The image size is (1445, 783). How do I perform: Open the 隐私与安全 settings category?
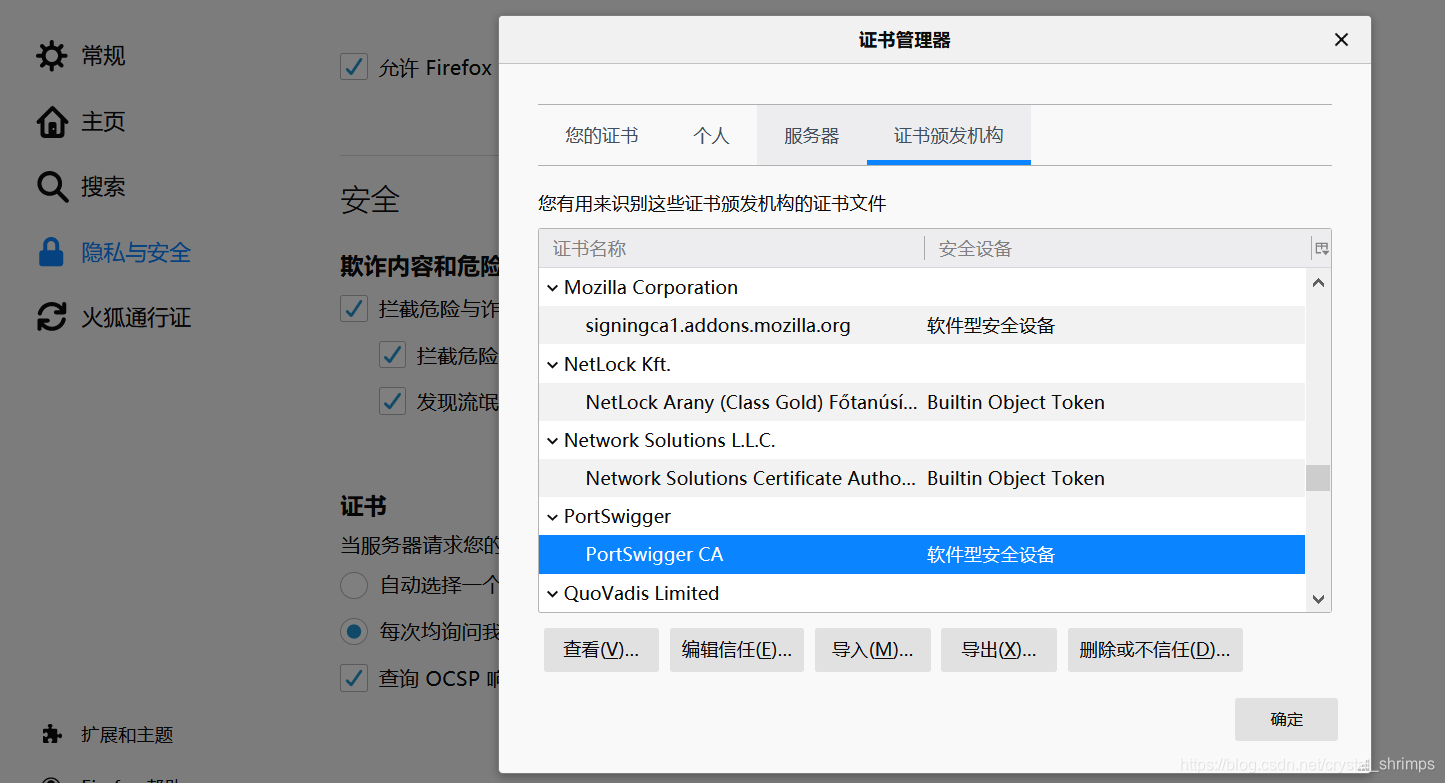pos(136,253)
